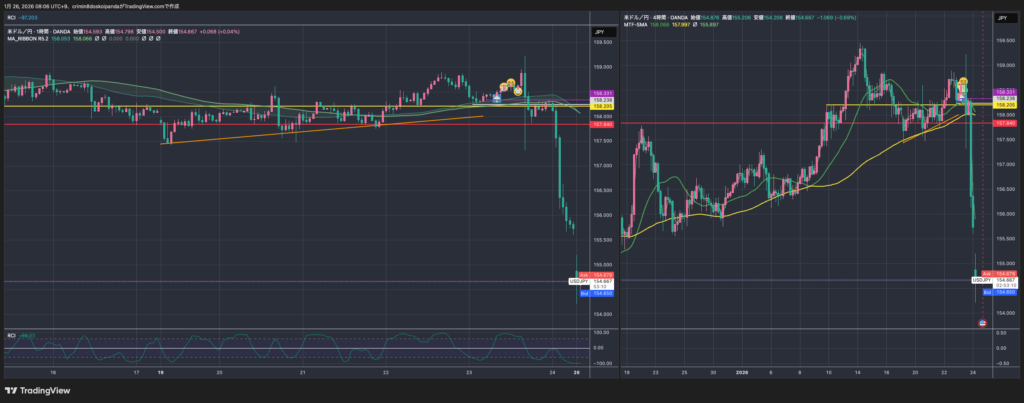Click the USDJPY price label on the left chart
The height and width of the screenshot is (403, 1024).
(578, 282)
